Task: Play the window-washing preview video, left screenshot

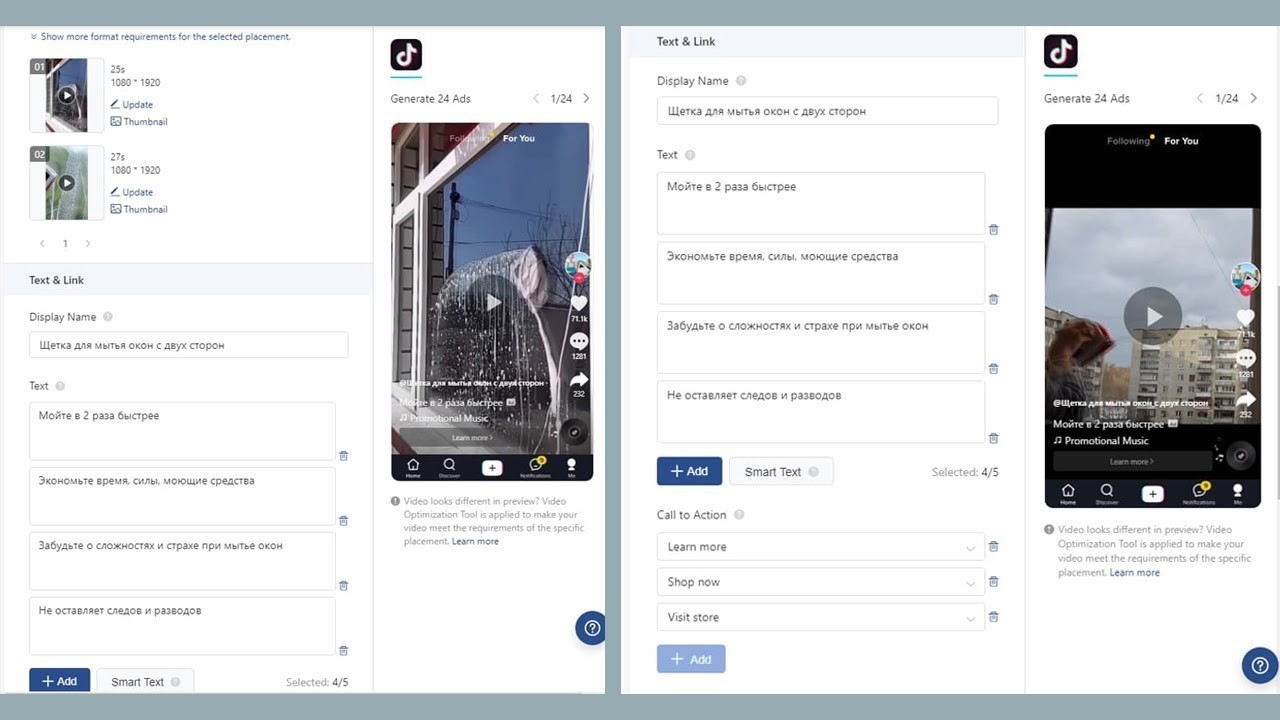Action: 492,302
